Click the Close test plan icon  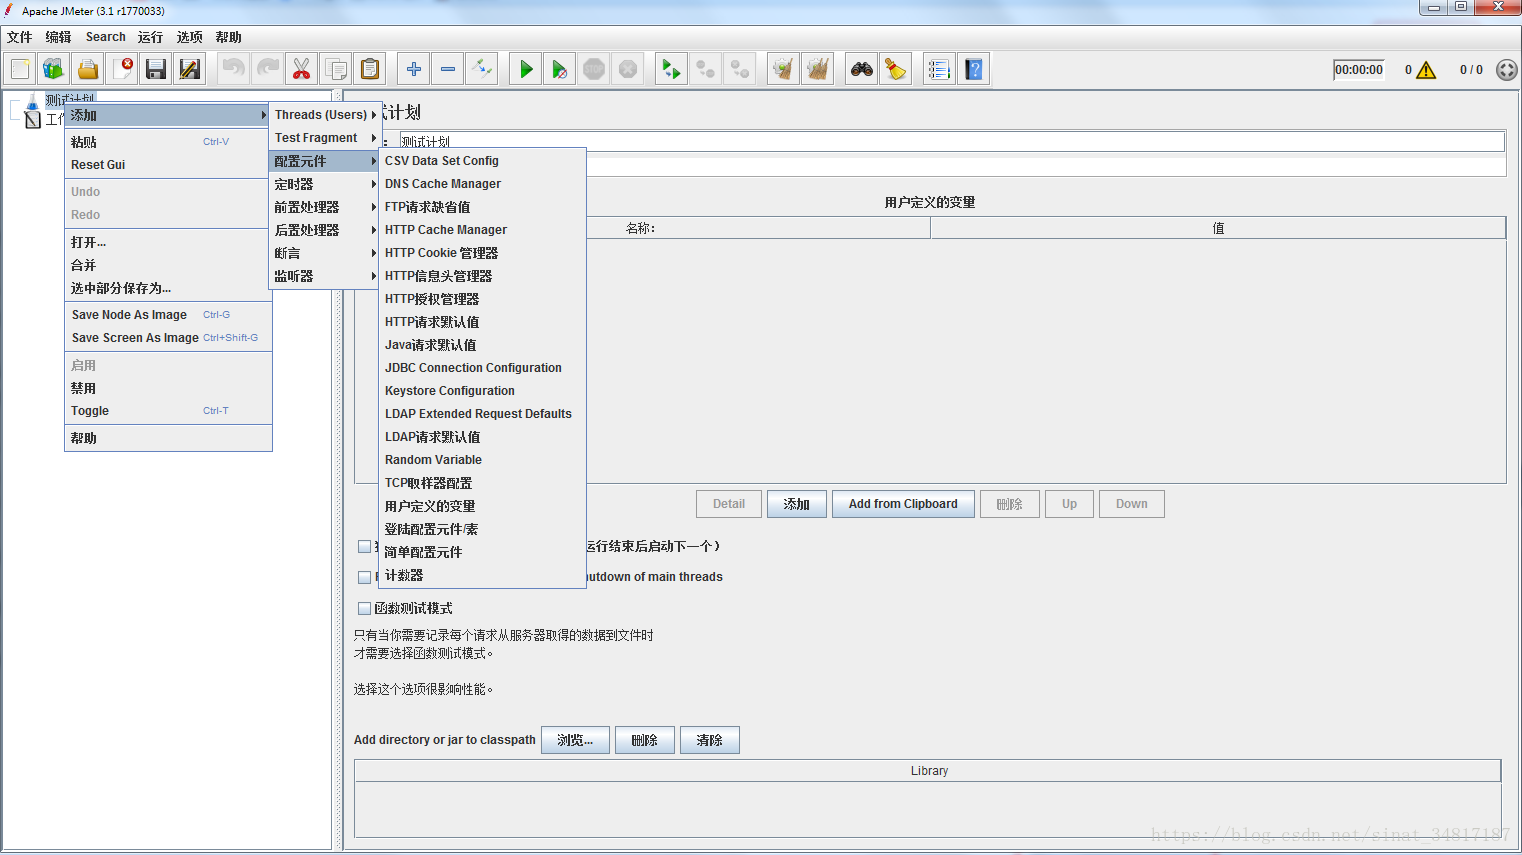click(122, 69)
